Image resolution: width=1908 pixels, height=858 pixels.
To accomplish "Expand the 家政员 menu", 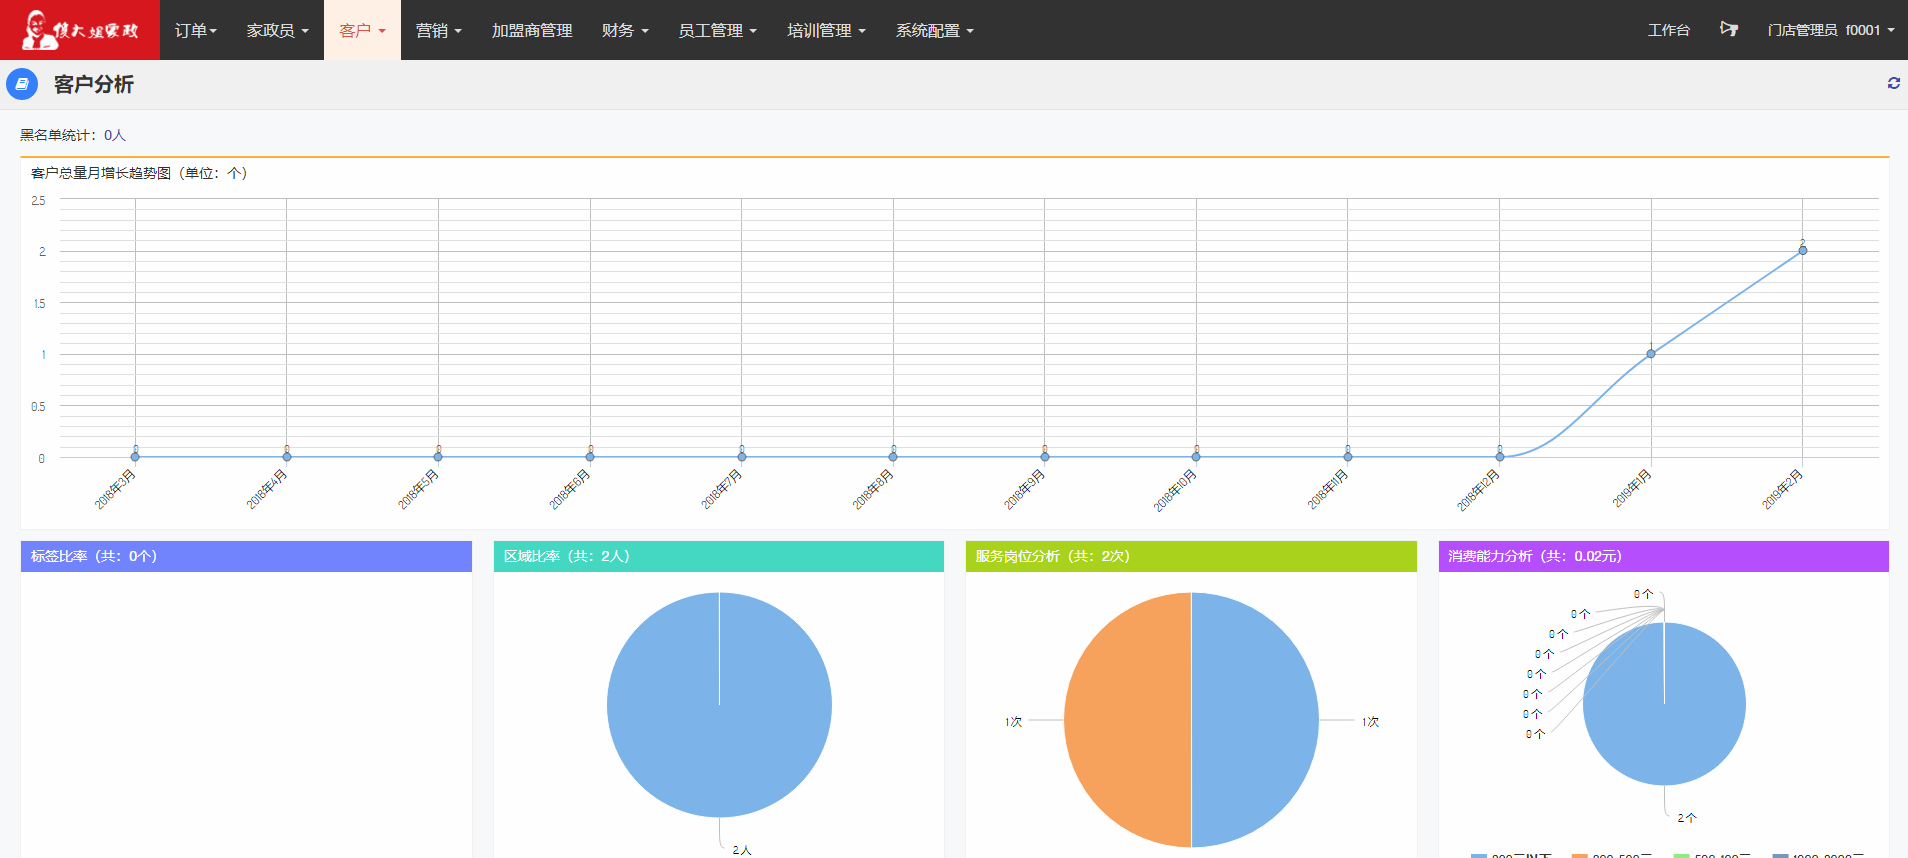I will (x=278, y=30).
